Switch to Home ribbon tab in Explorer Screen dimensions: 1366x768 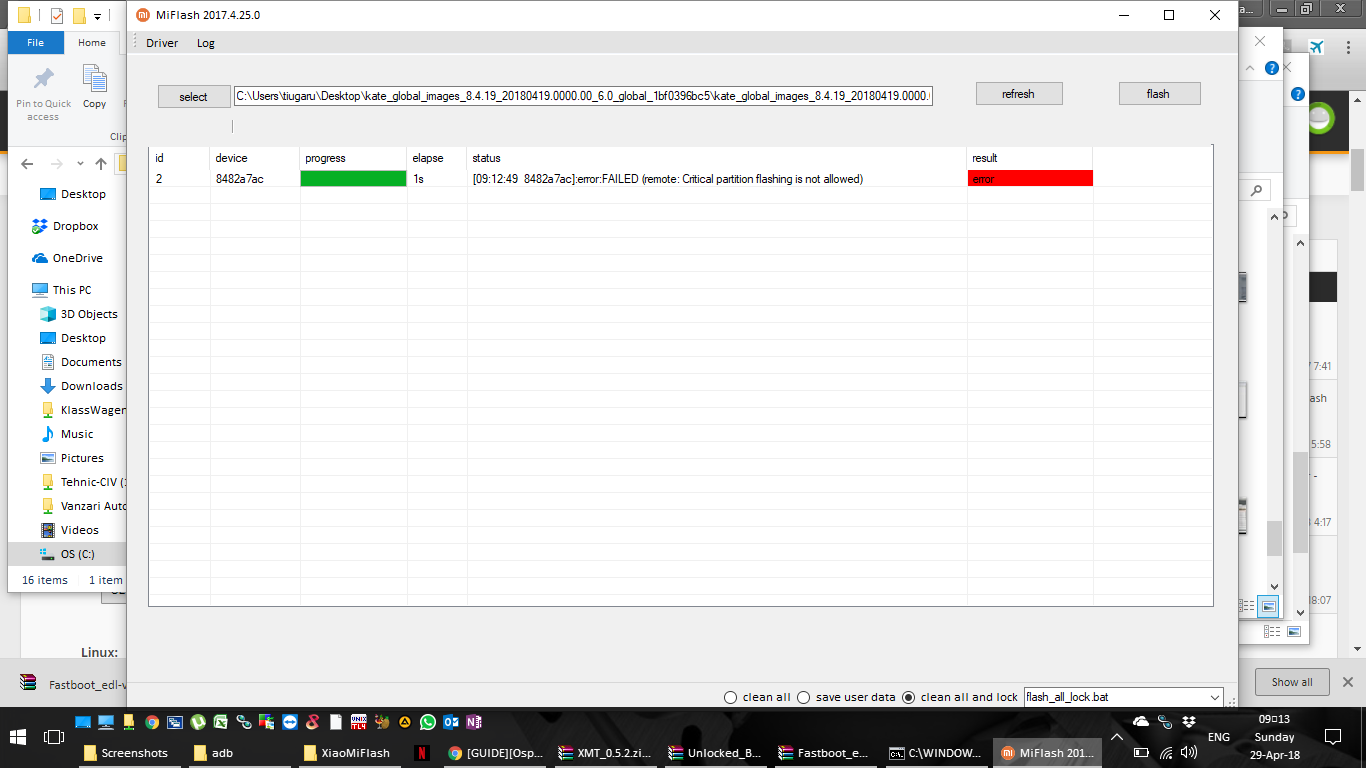92,43
